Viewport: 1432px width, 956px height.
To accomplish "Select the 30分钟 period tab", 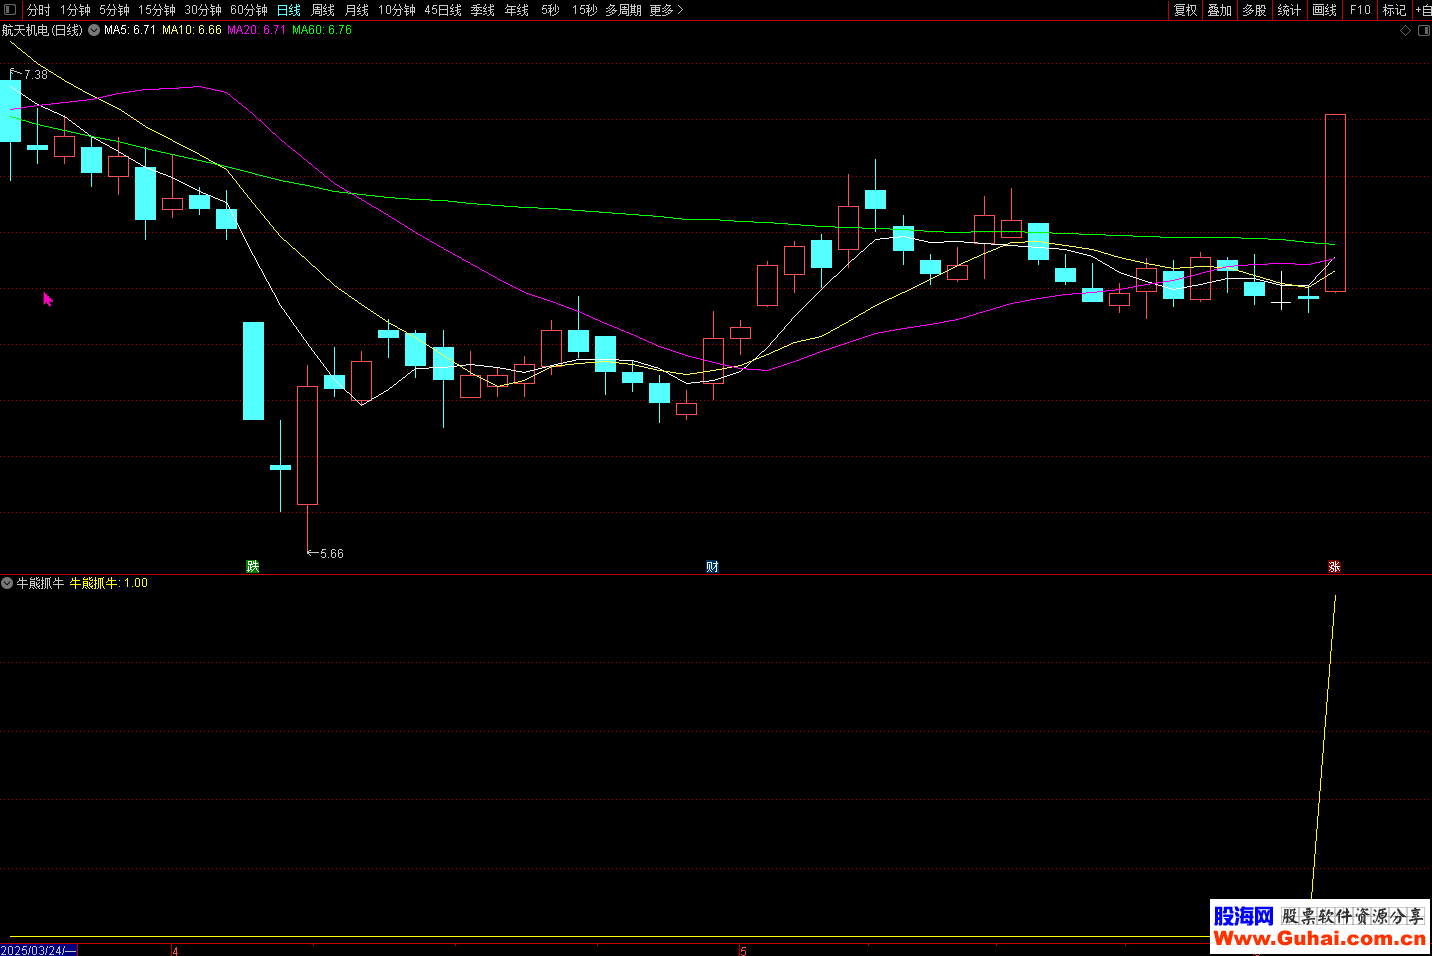I will point(203,10).
